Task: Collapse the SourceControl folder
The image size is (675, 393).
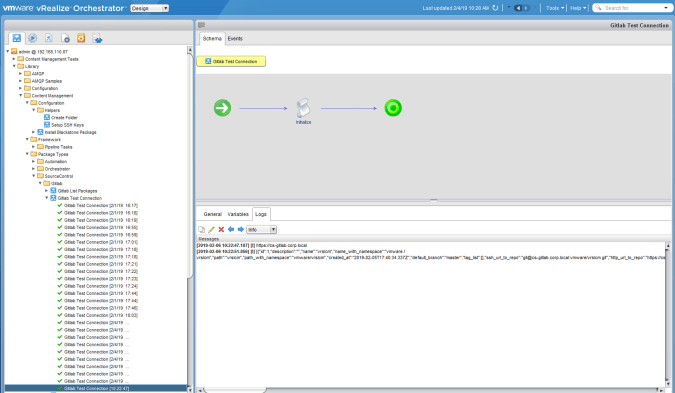Action: [34, 176]
